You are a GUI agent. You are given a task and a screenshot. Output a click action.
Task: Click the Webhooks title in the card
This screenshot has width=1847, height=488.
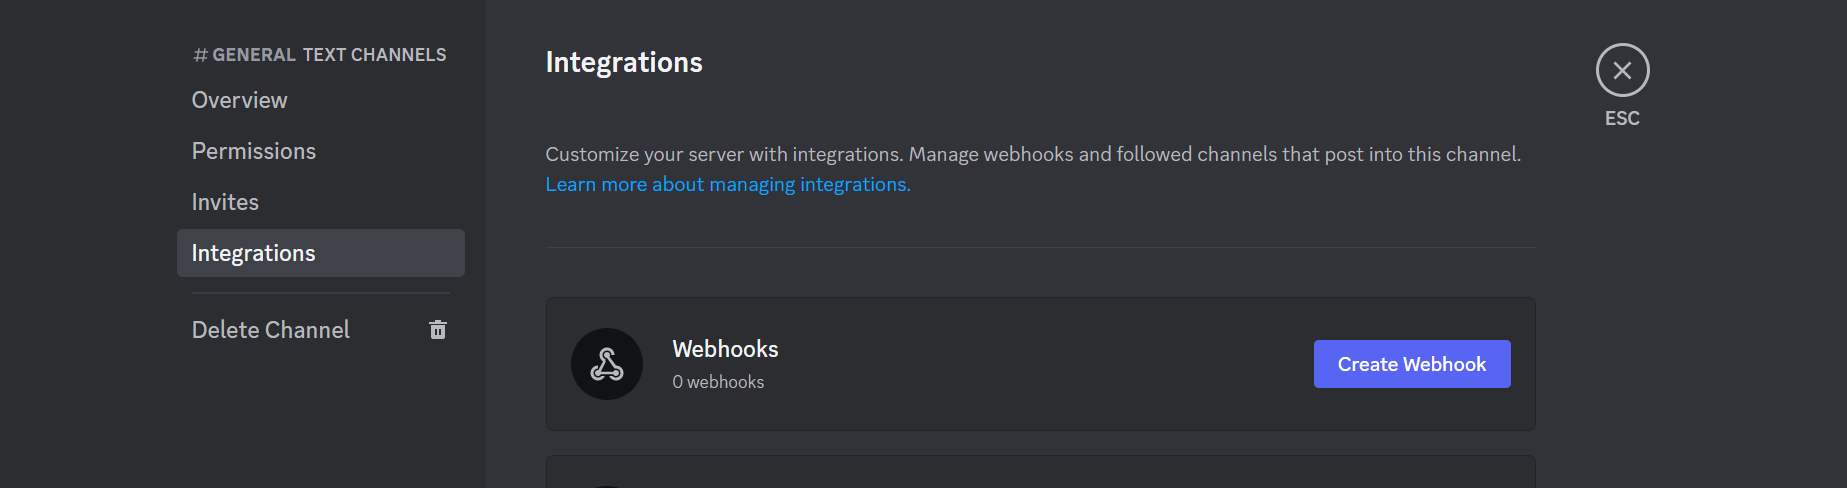725,349
